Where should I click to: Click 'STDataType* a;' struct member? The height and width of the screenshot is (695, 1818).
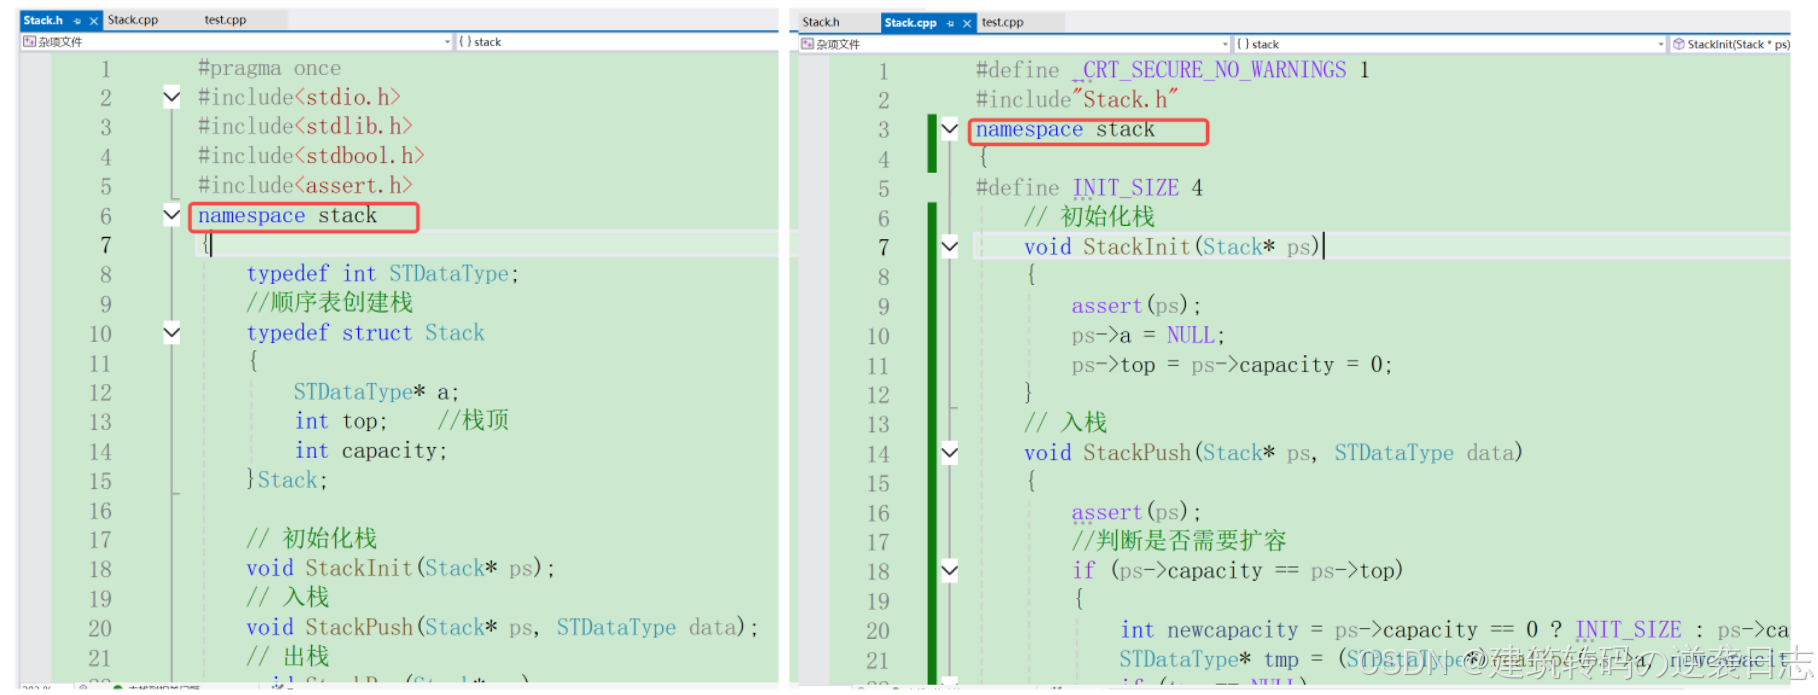pyautogui.click(x=376, y=392)
